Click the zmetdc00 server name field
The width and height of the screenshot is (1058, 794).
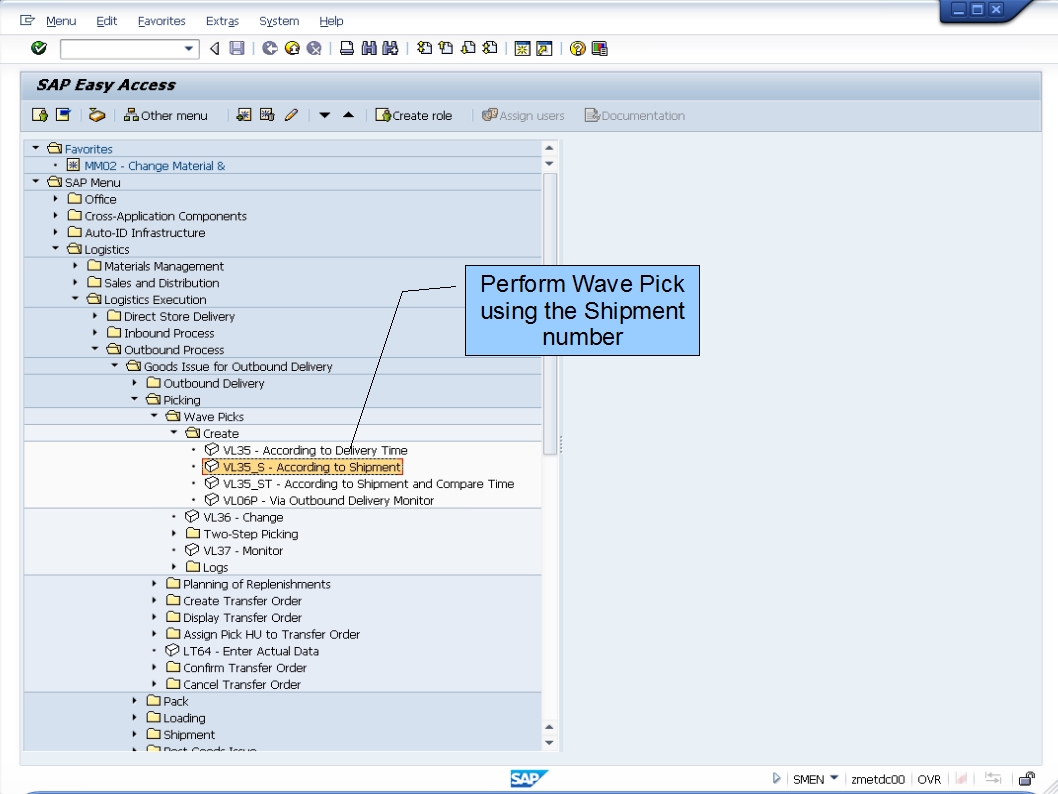tap(877, 779)
